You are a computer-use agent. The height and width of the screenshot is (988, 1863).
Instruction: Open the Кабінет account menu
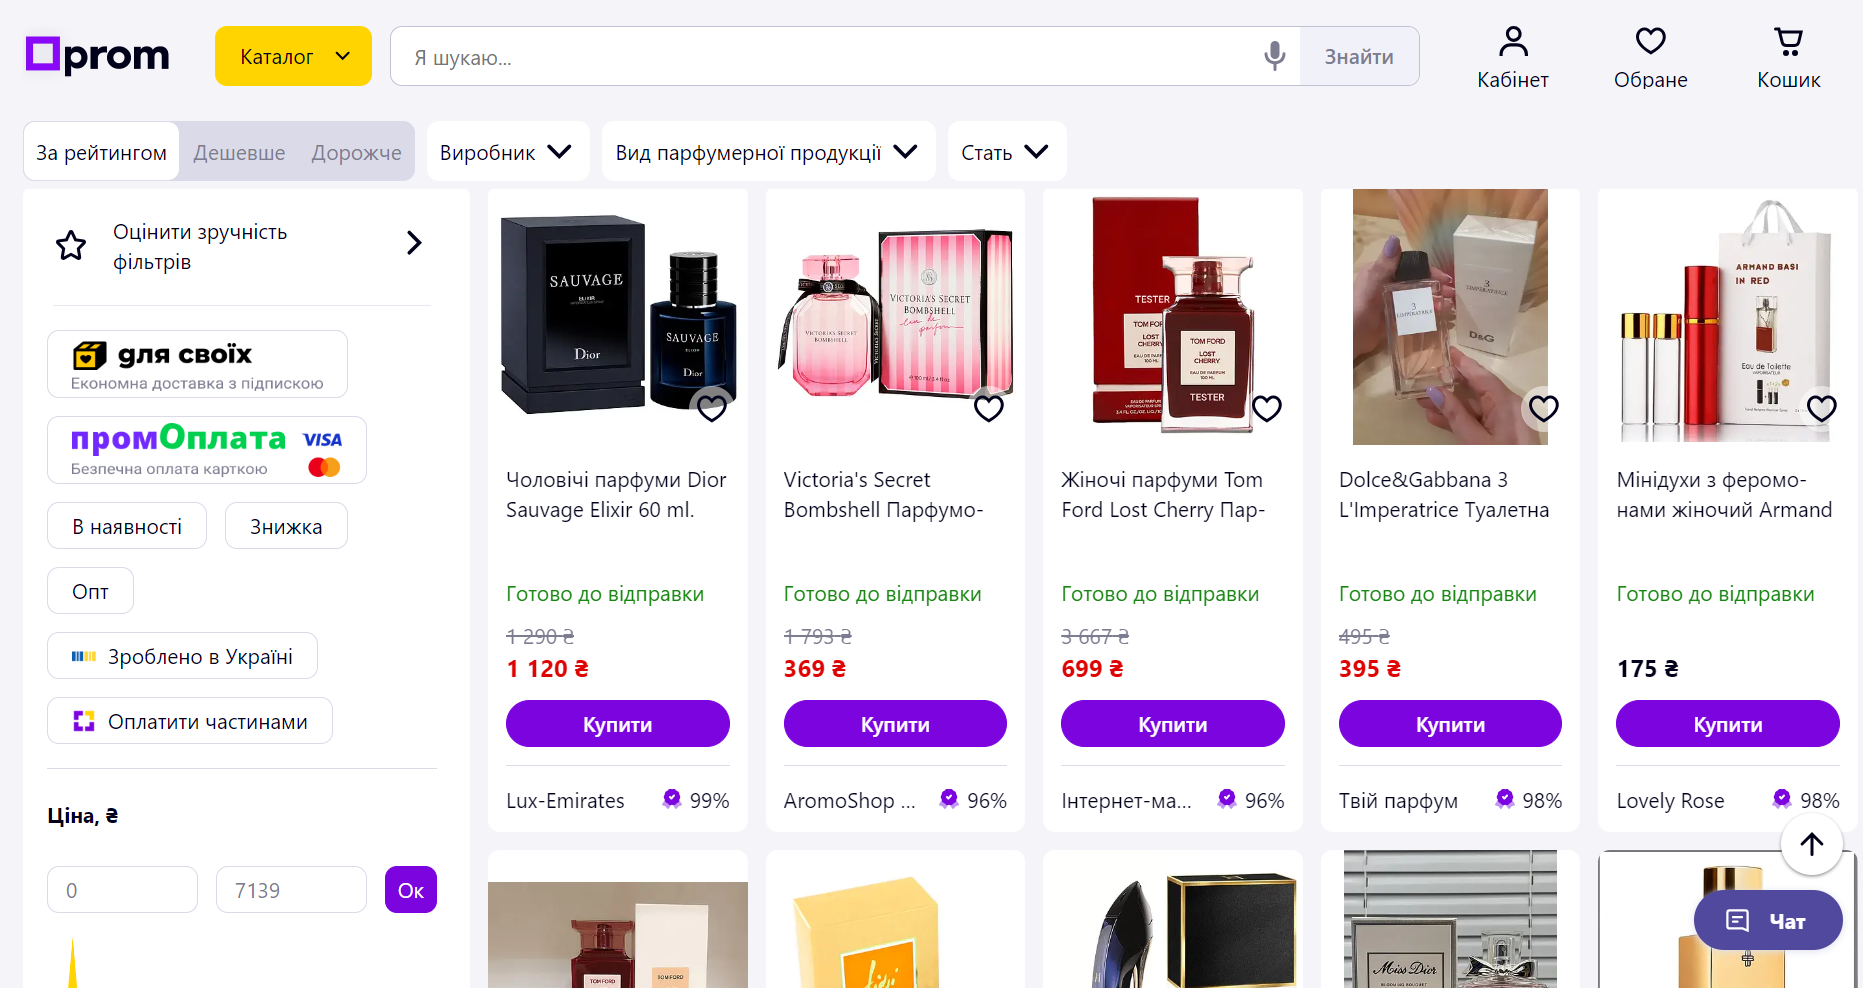(x=1512, y=55)
